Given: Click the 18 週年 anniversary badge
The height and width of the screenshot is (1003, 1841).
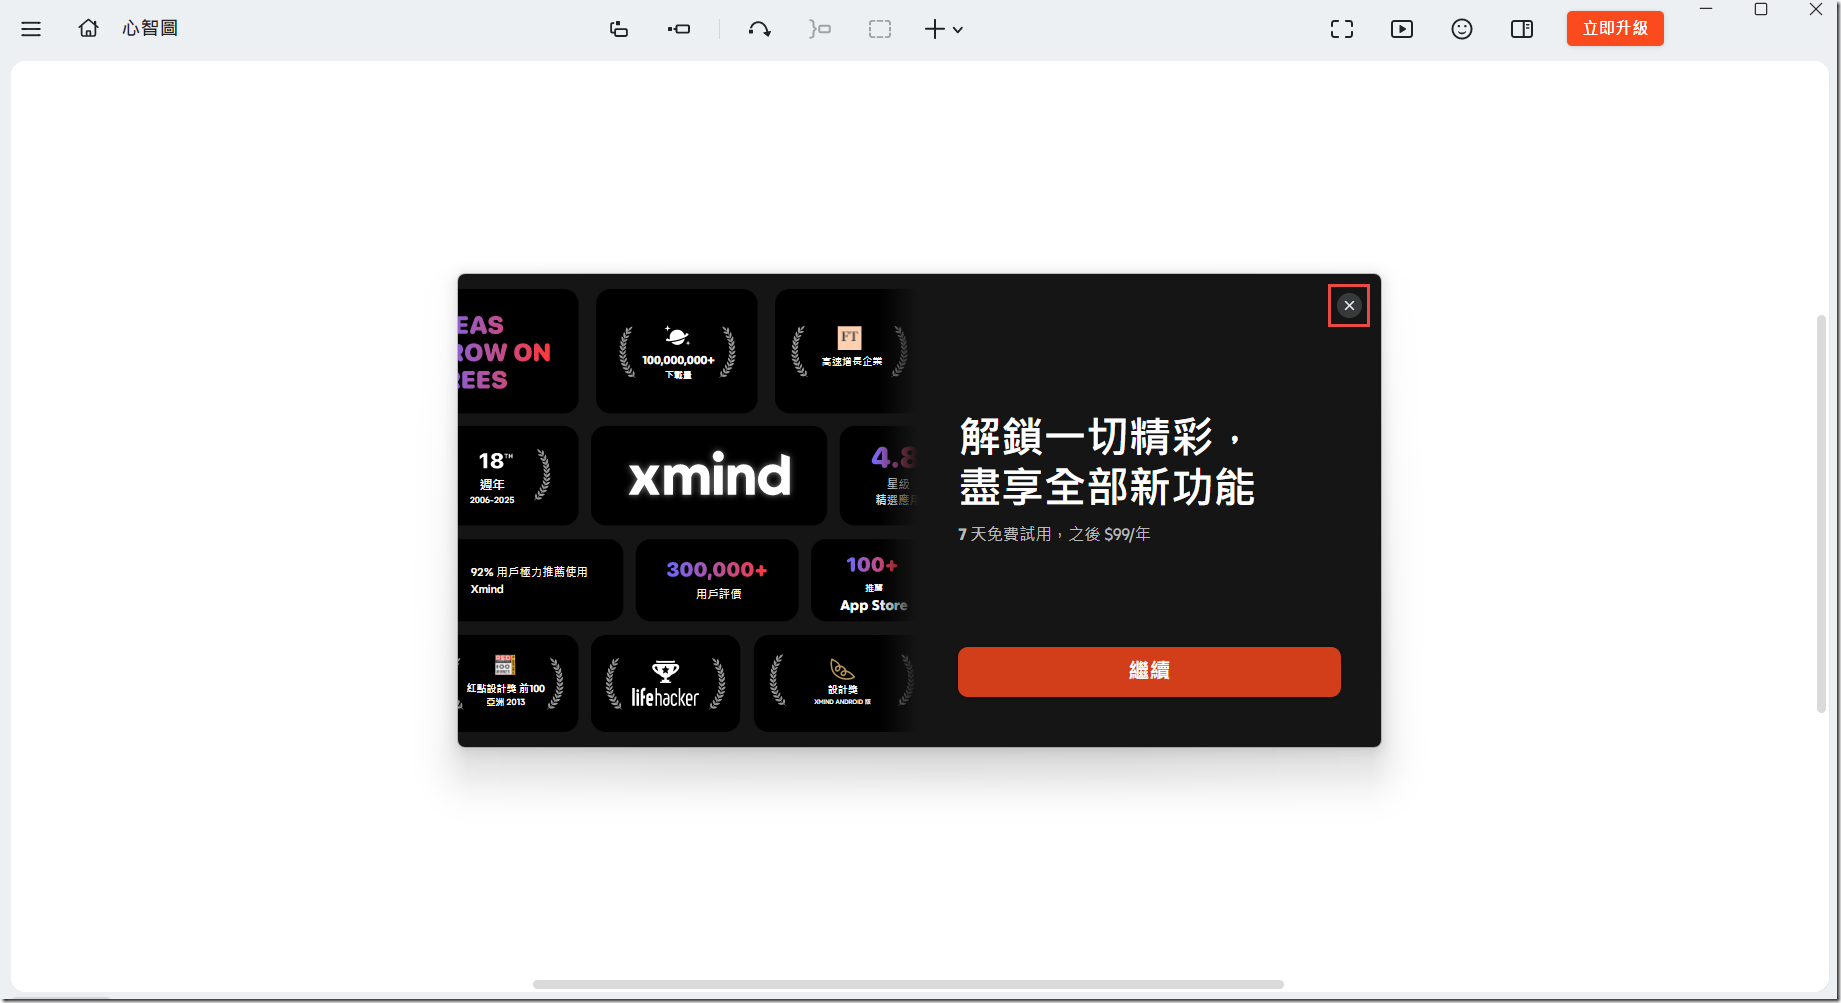Looking at the screenshot, I should pos(518,475).
